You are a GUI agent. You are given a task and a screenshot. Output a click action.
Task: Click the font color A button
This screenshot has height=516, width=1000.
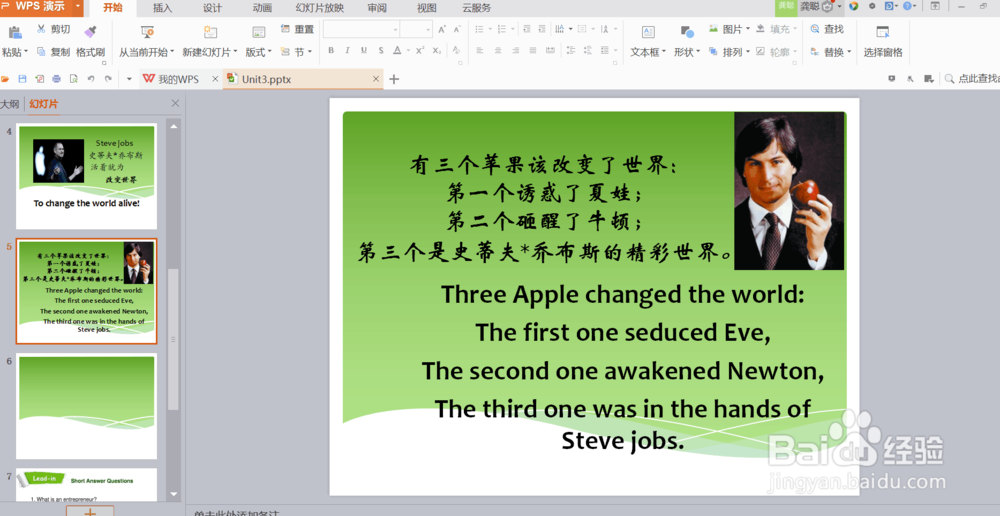pos(397,50)
